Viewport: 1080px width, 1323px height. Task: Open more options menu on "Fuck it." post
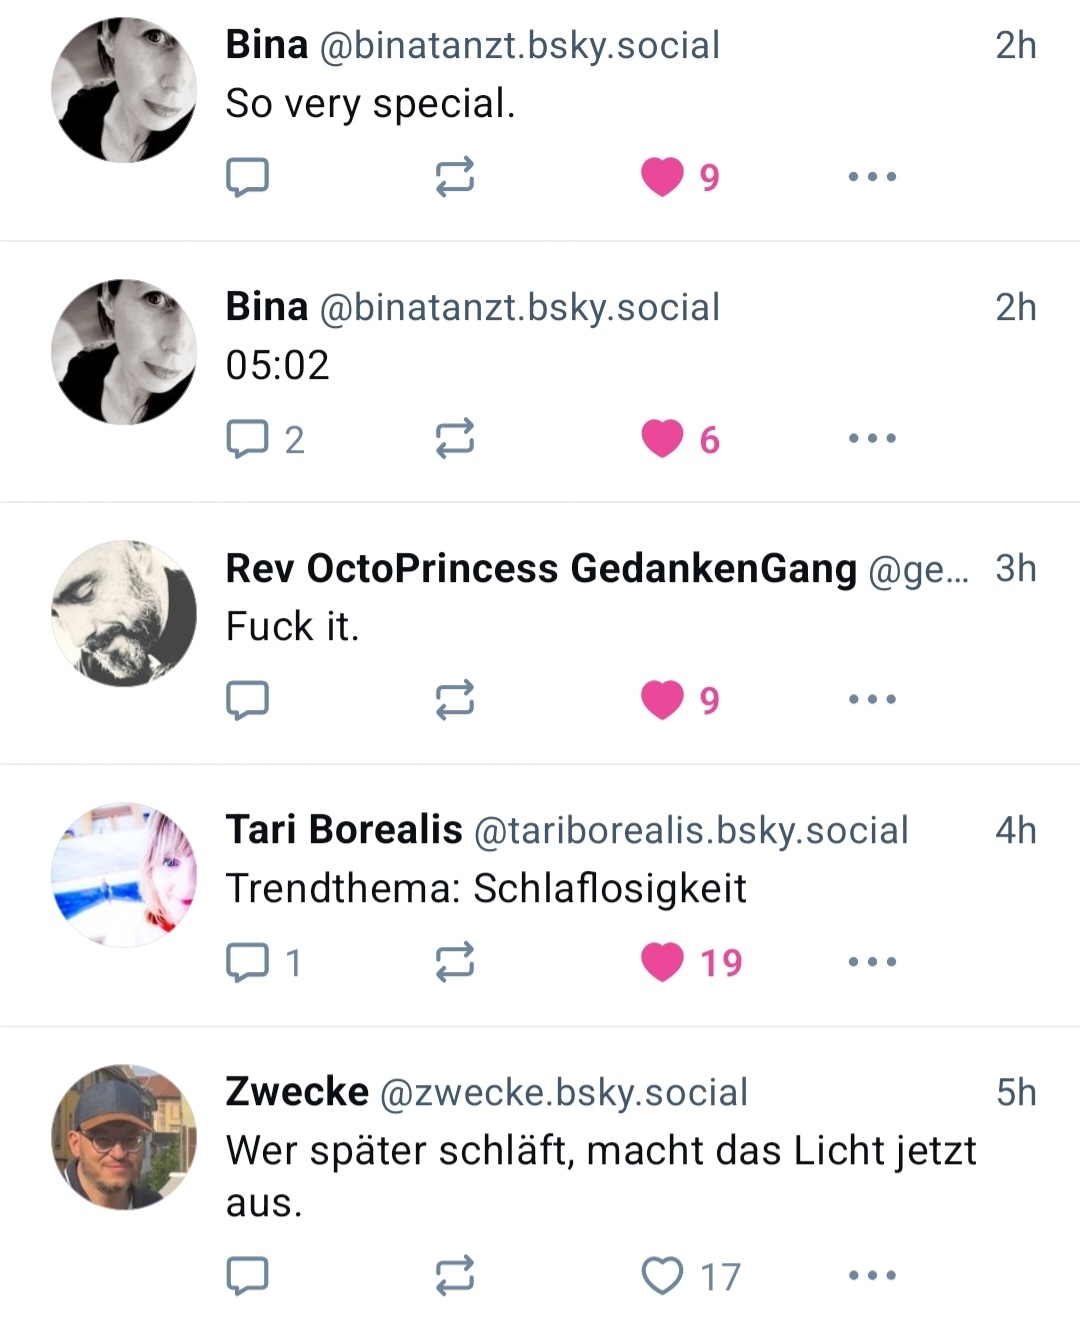coord(872,700)
